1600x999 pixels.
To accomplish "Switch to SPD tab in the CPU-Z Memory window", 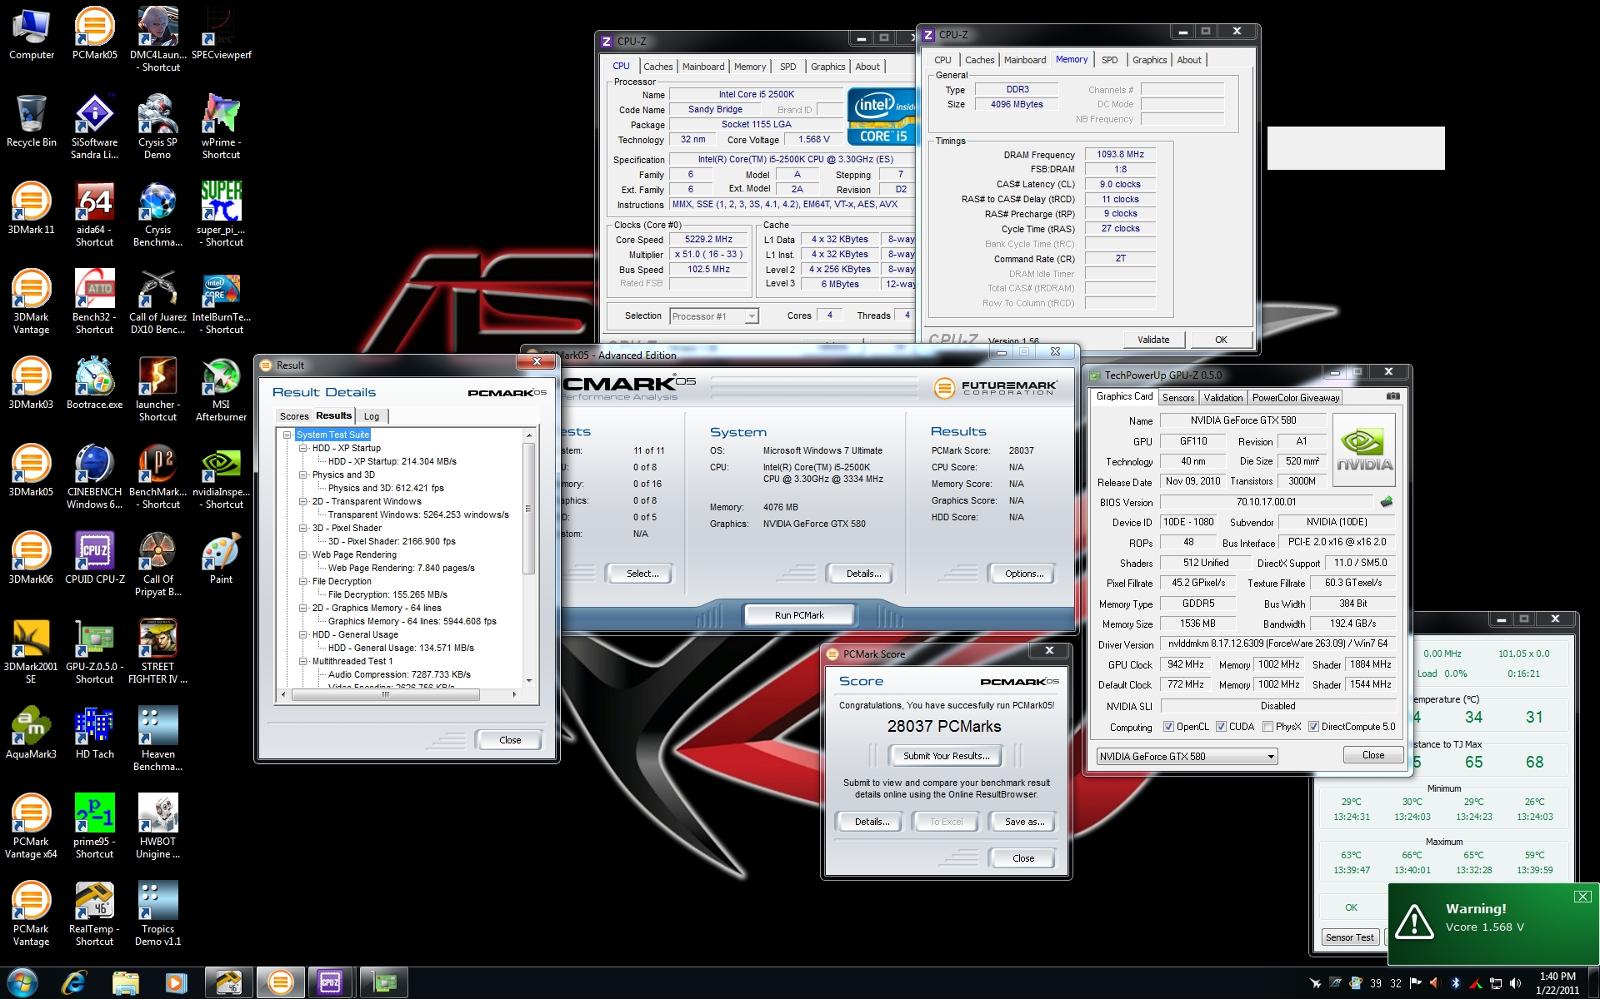I will pos(1109,60).
